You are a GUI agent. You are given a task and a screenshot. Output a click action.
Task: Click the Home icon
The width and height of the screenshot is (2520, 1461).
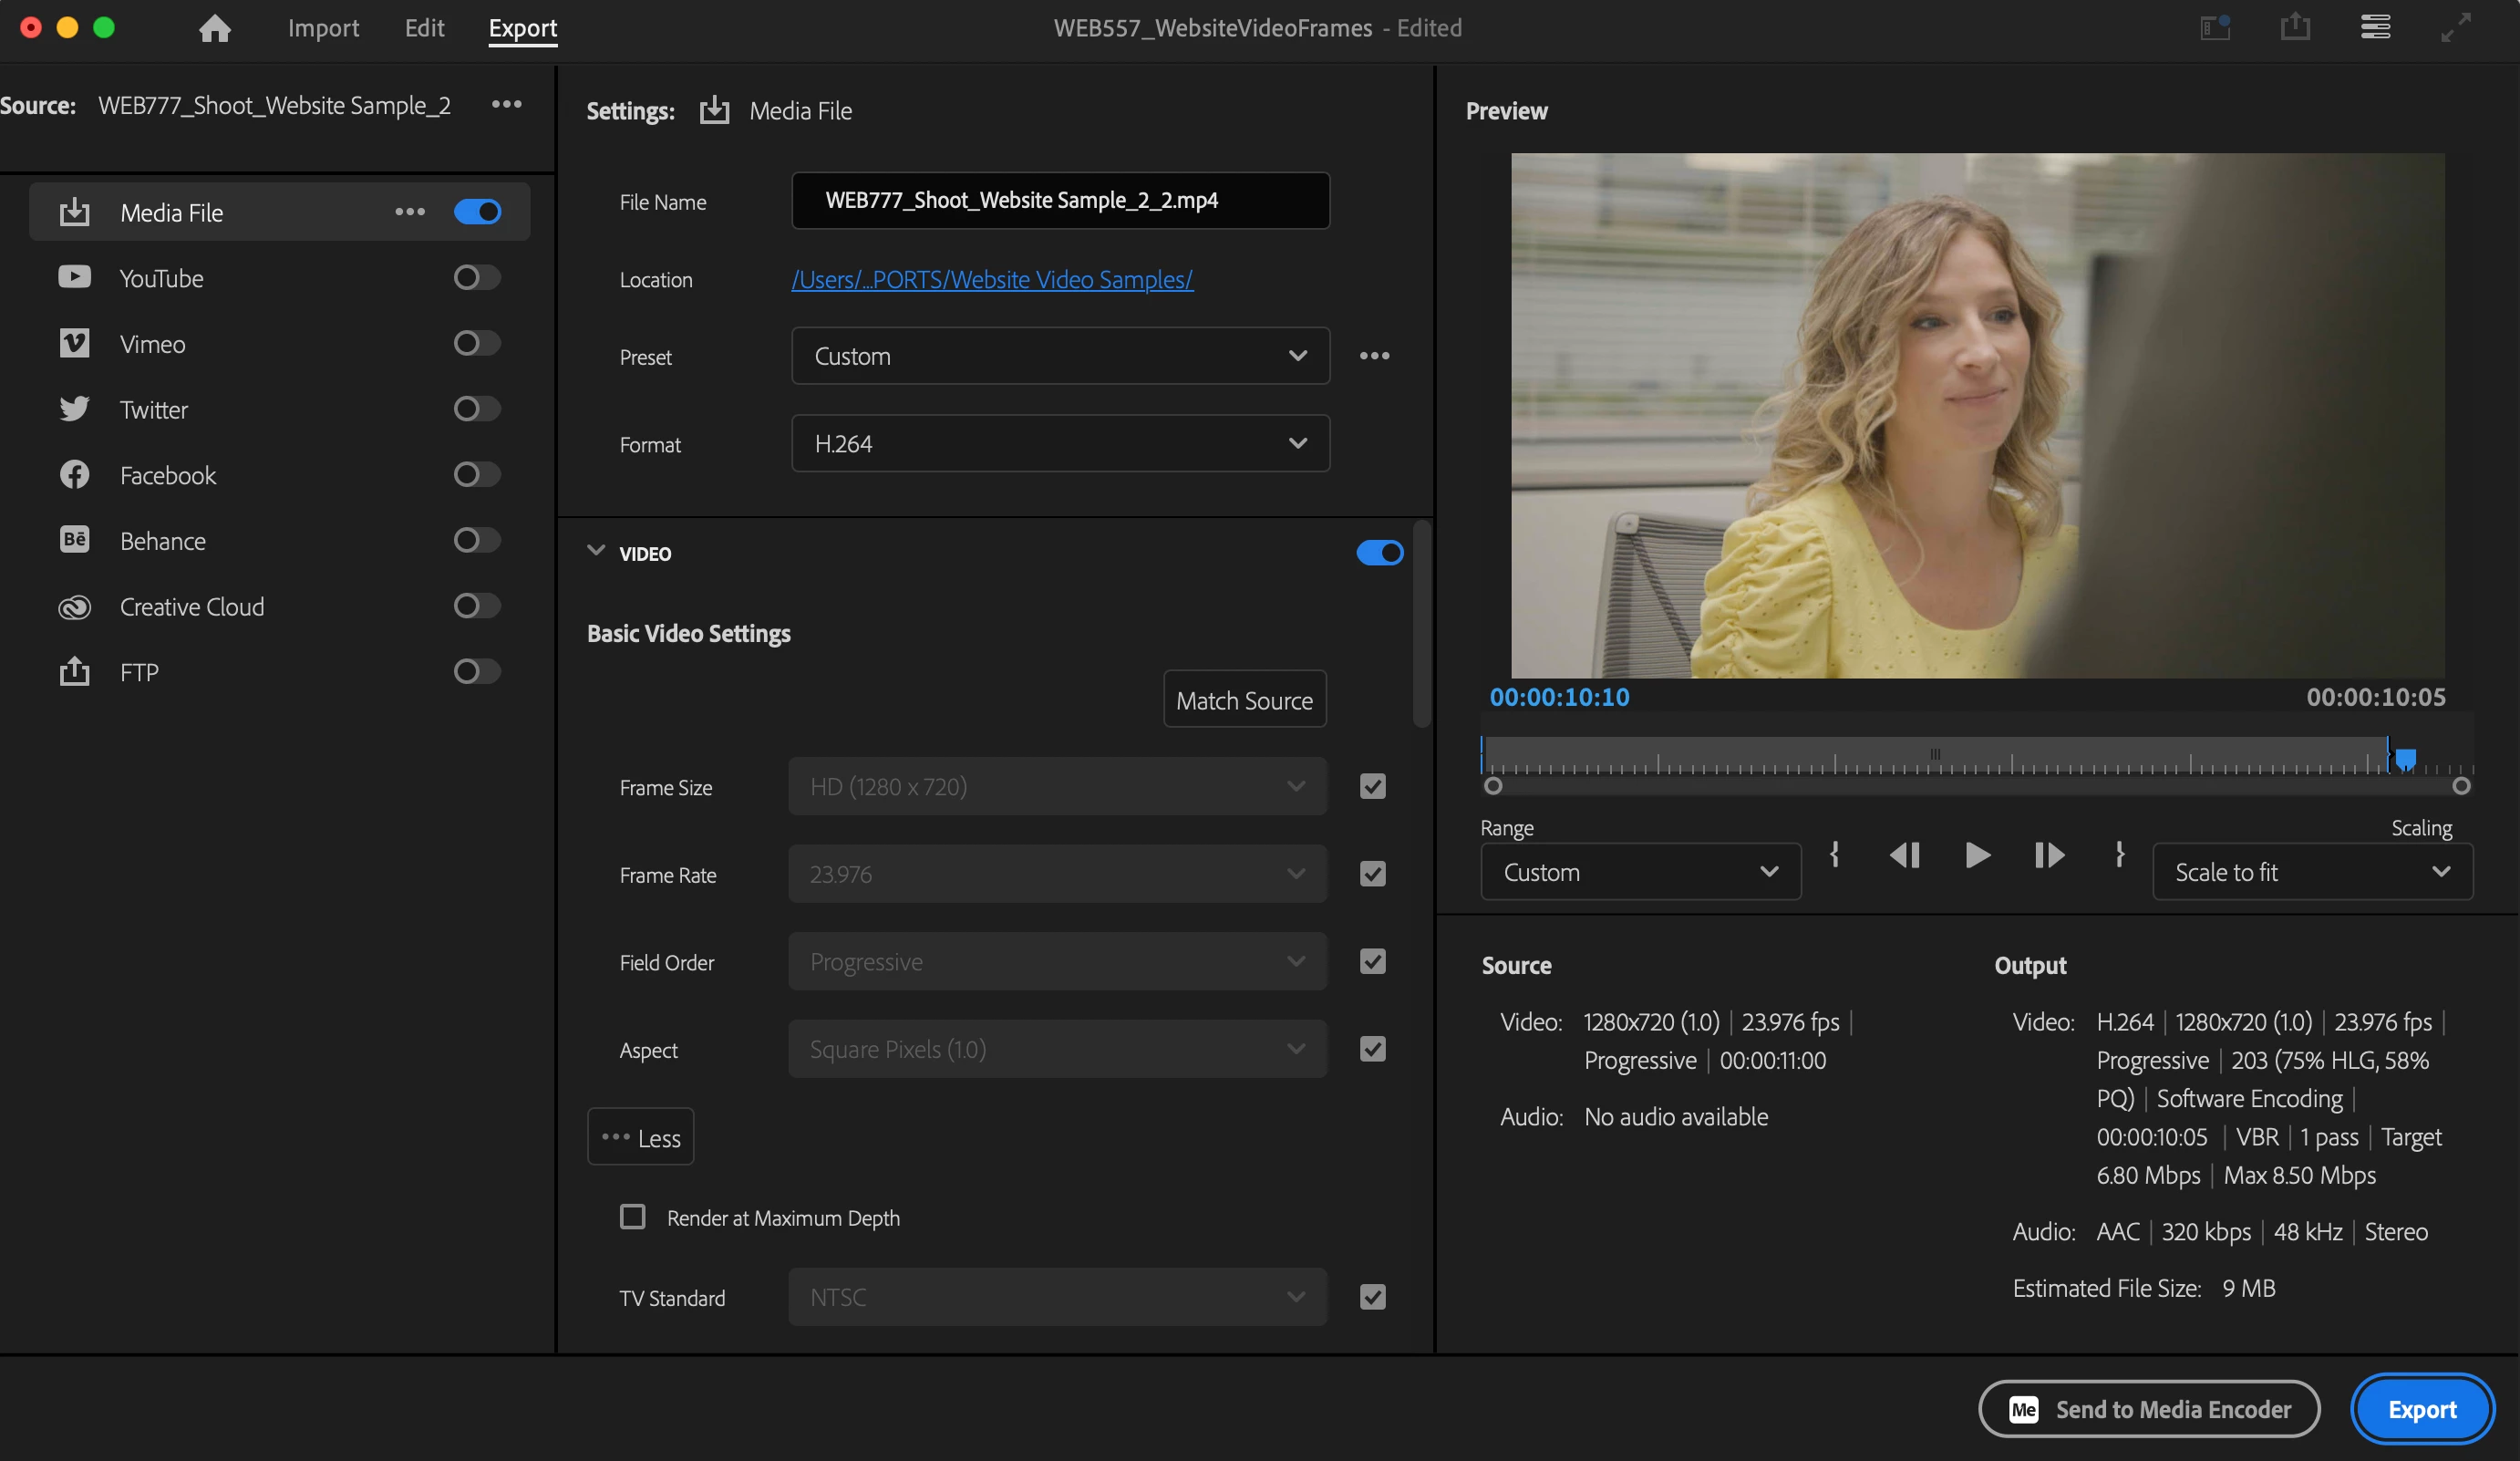click(214, 28)
